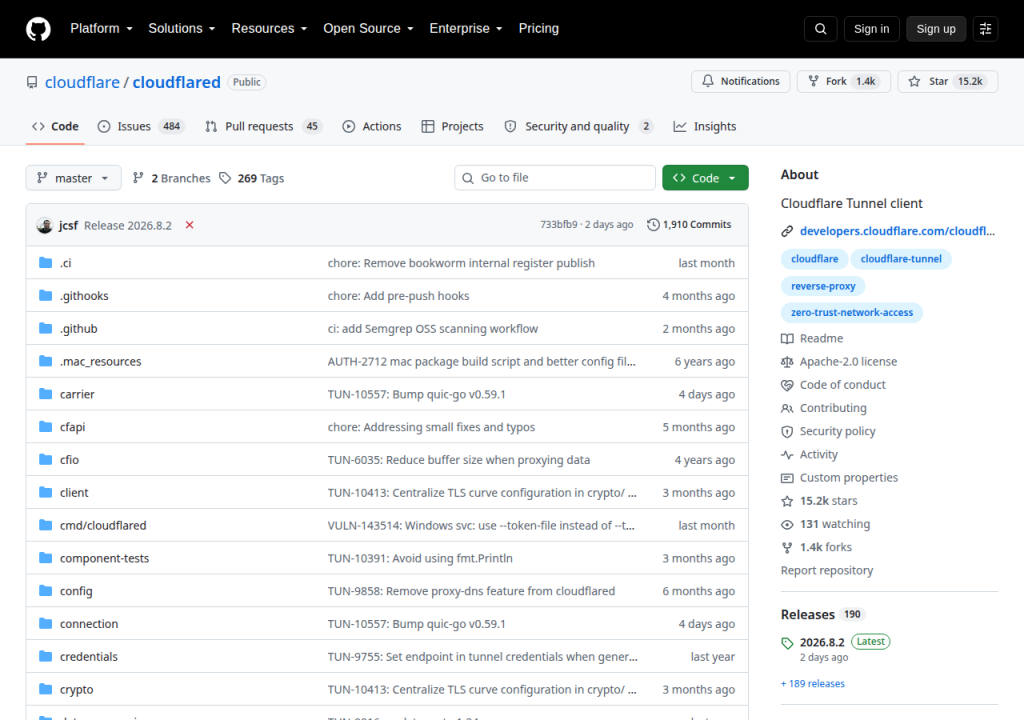Image resolution: width=1024 pixels, height=720 pixels.
Task: Open the cloudflared repository name link
Action: click(176, 82)
